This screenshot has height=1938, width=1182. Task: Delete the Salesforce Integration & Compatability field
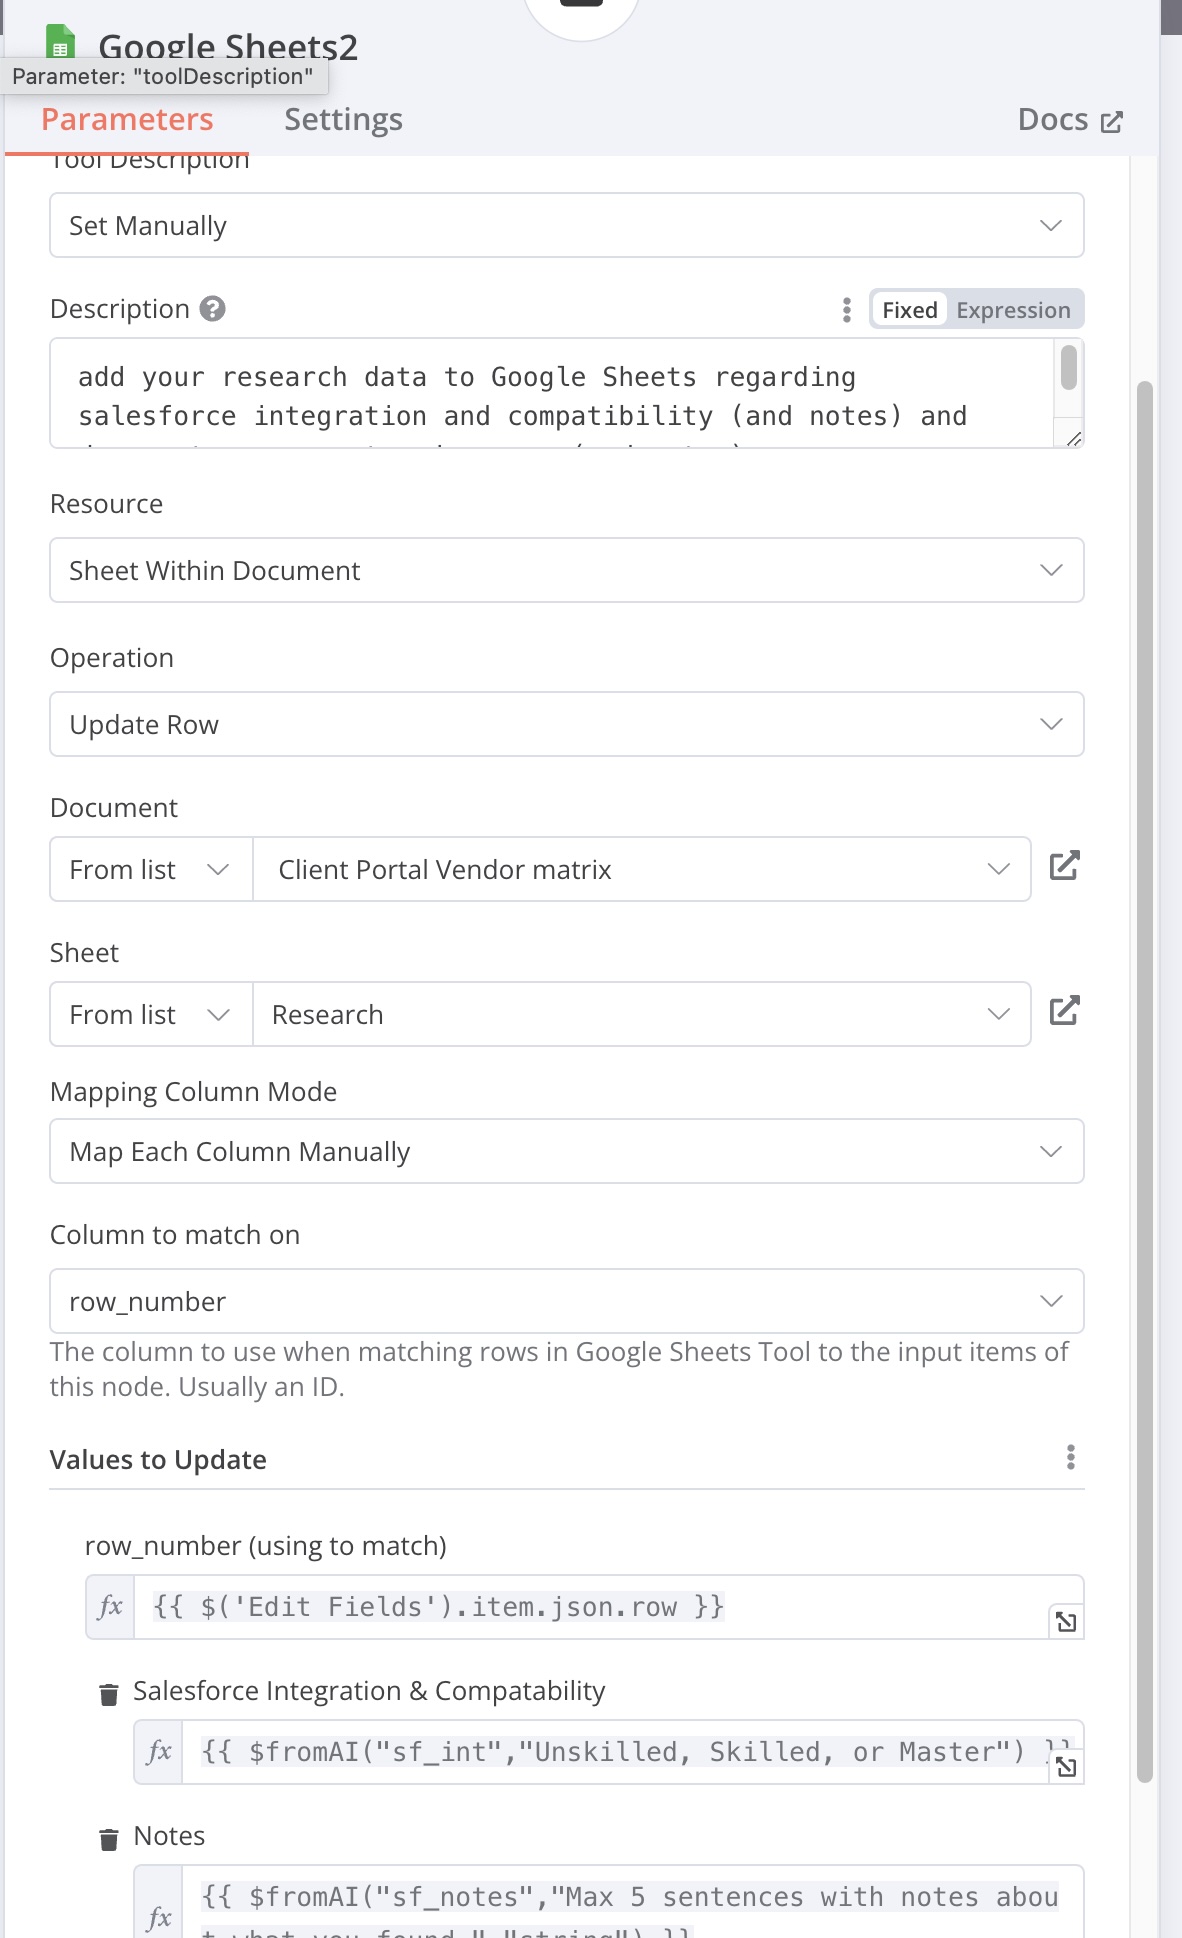tap(109, 1694)
